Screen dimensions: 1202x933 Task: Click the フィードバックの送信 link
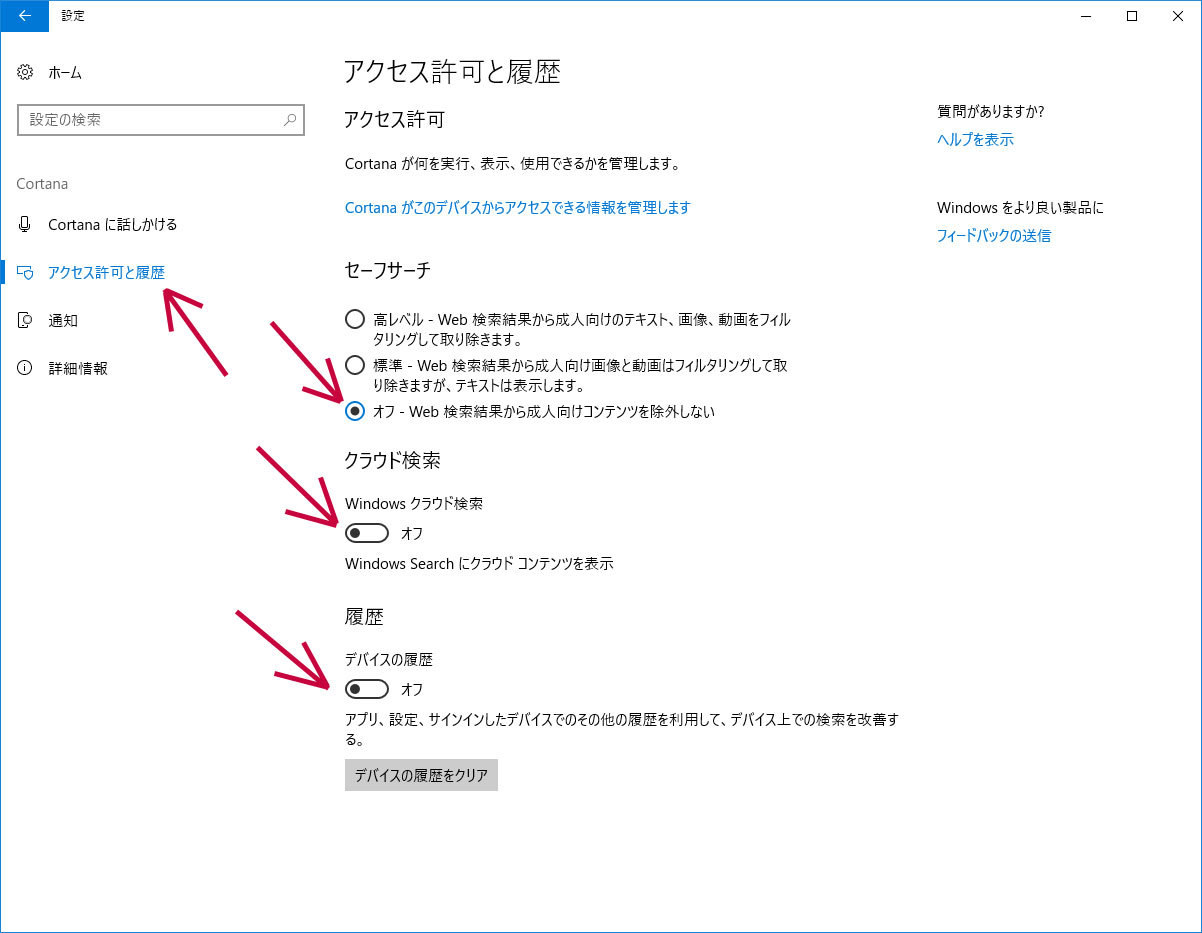pos(994,235)
